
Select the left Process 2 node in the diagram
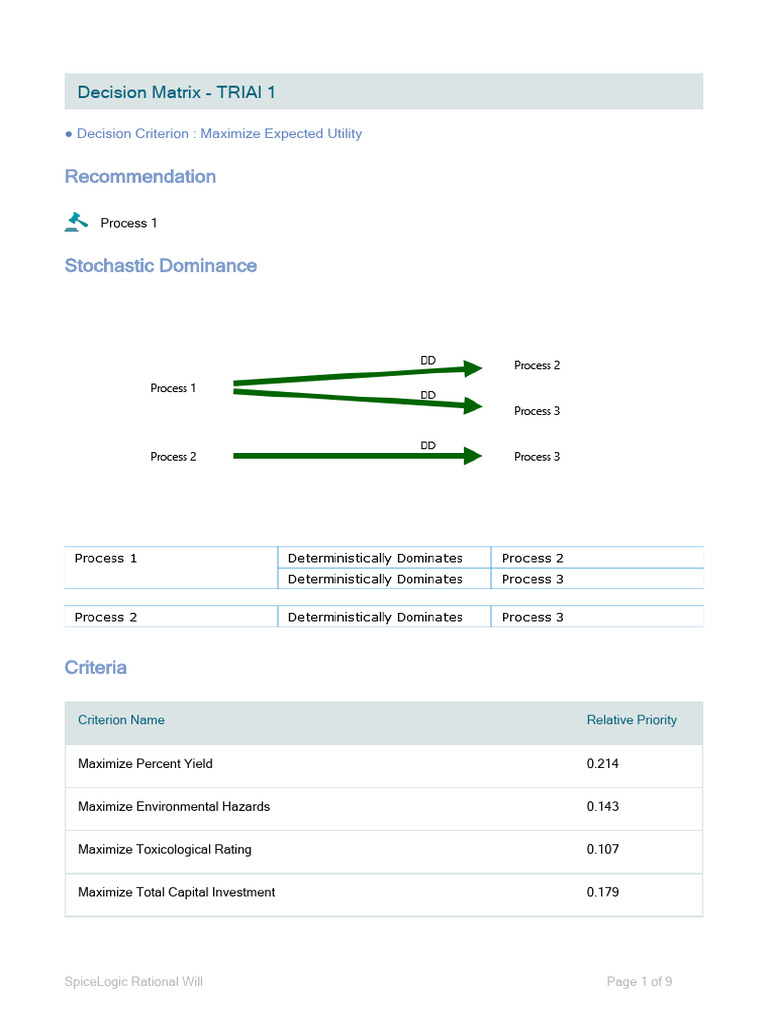[173, 456]
